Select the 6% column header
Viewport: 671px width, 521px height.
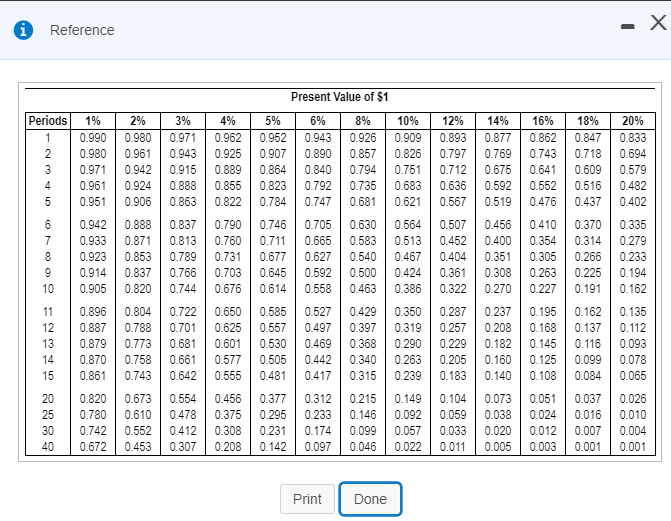coord(318,121)
